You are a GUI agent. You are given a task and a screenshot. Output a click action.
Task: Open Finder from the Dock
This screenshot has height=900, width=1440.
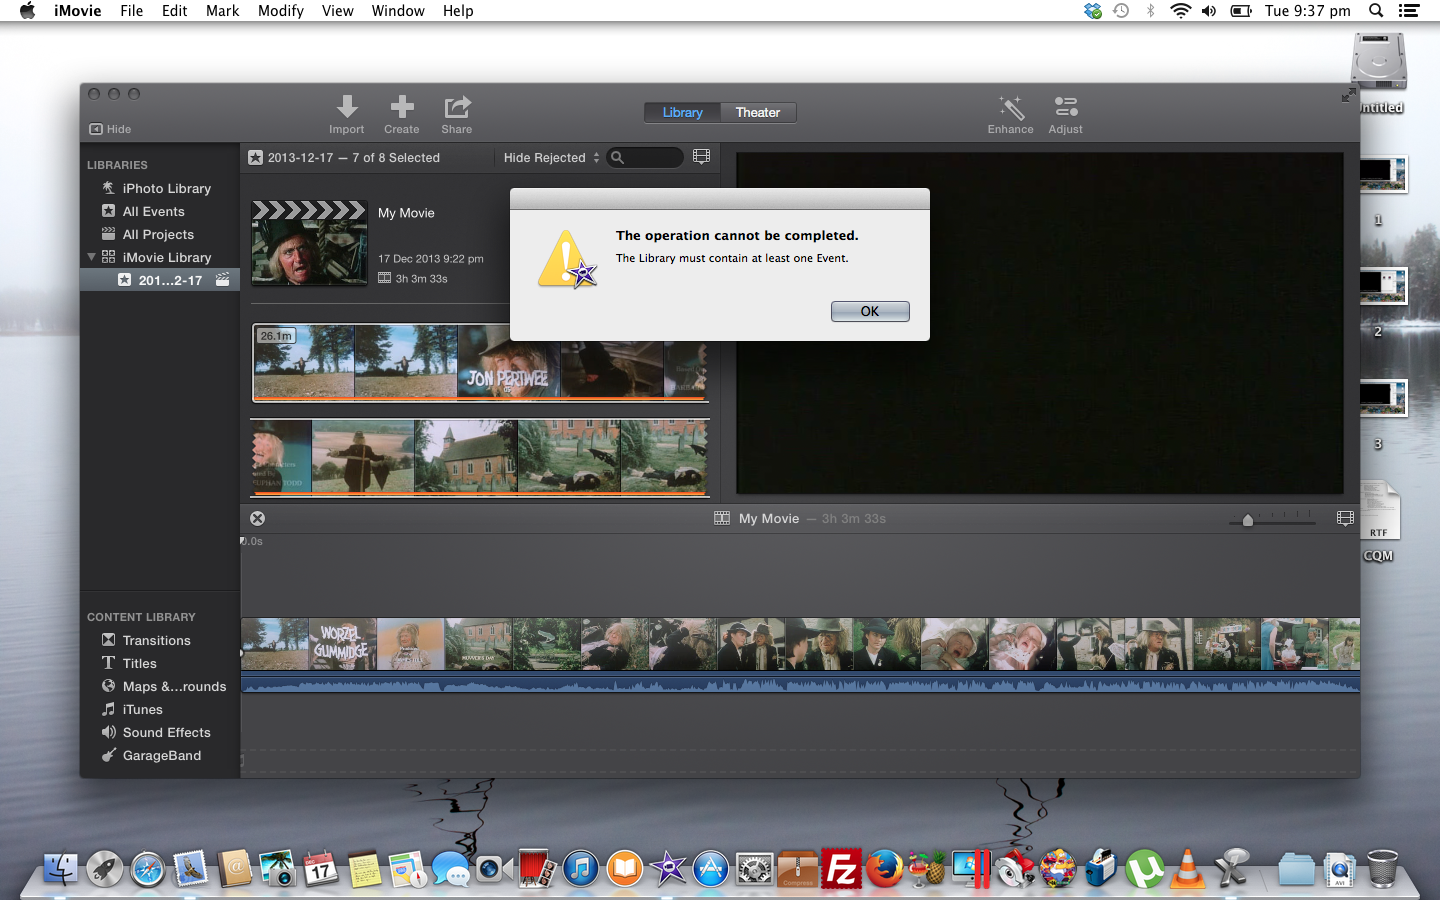click(61, 868)
